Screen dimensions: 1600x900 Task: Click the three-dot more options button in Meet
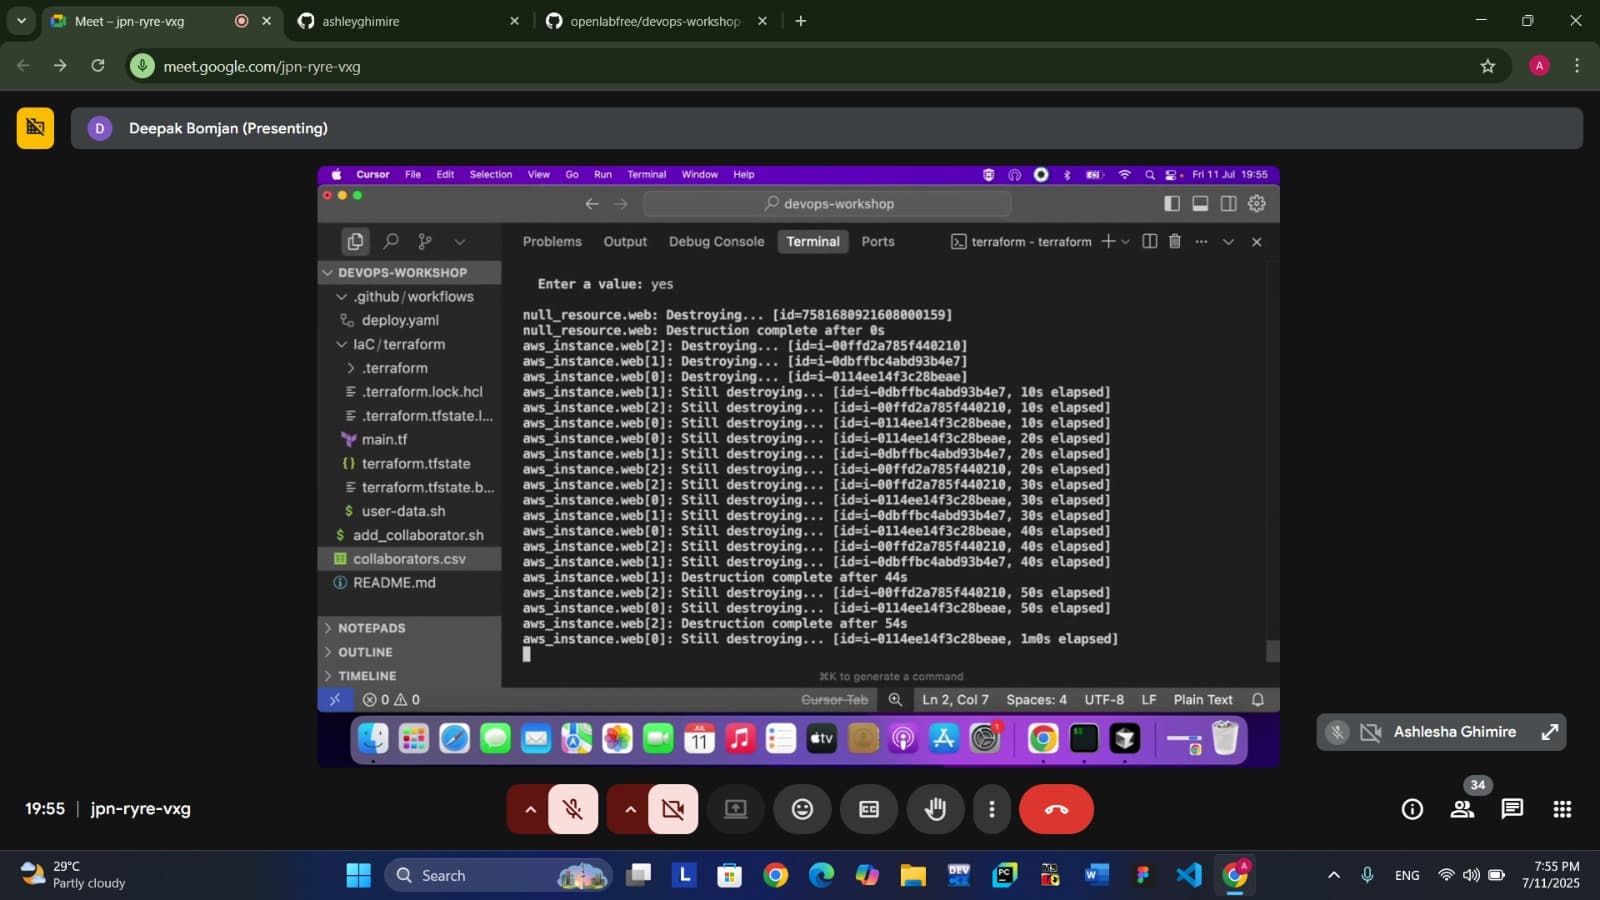[x=991, y=809]
